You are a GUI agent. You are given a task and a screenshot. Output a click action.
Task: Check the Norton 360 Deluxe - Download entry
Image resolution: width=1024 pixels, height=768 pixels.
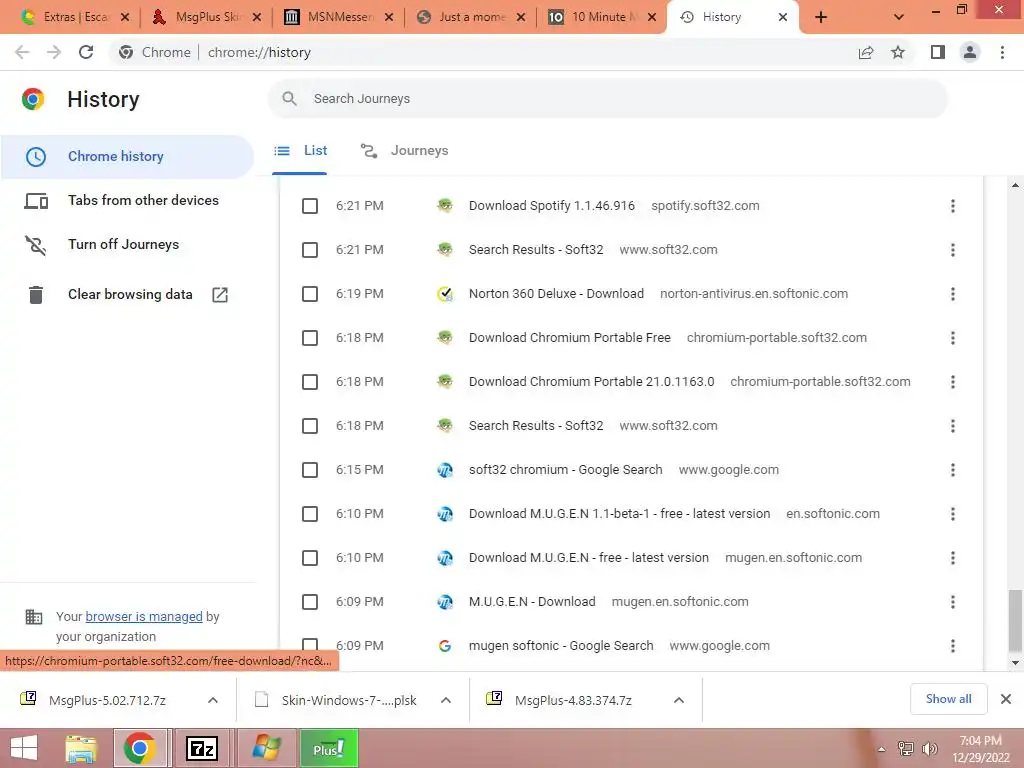tap(310, 294)
